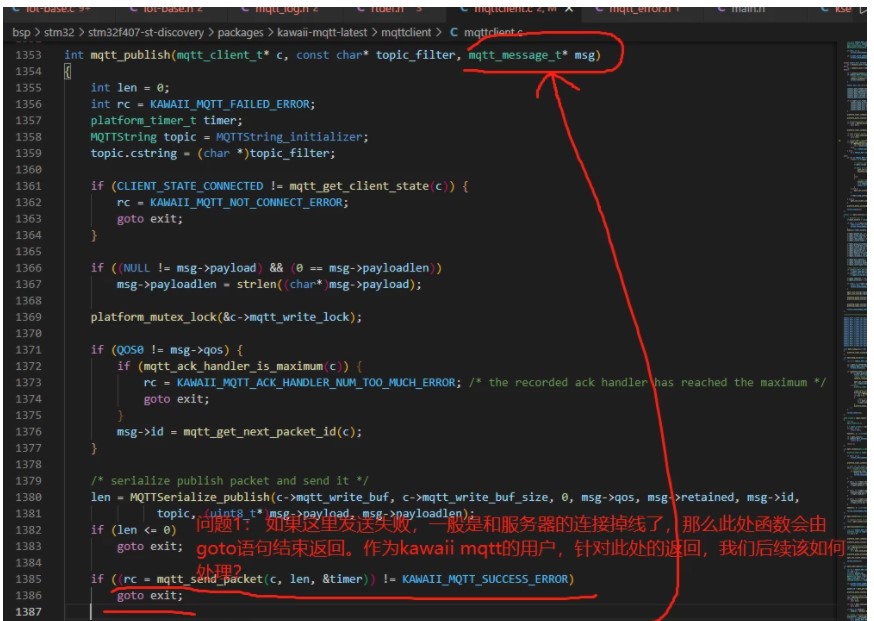Click mqtt_ack_handler_is_maximum on line 1372
Image resolution: width=874 pixels, height=621 pixels.
point(233,366)
